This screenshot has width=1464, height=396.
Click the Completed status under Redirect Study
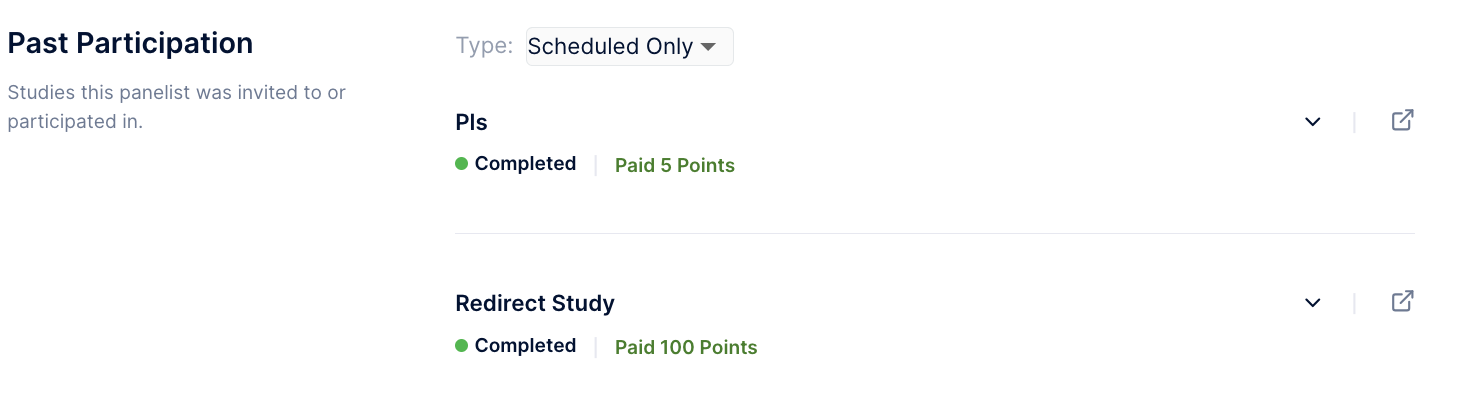tap(525, 346)
